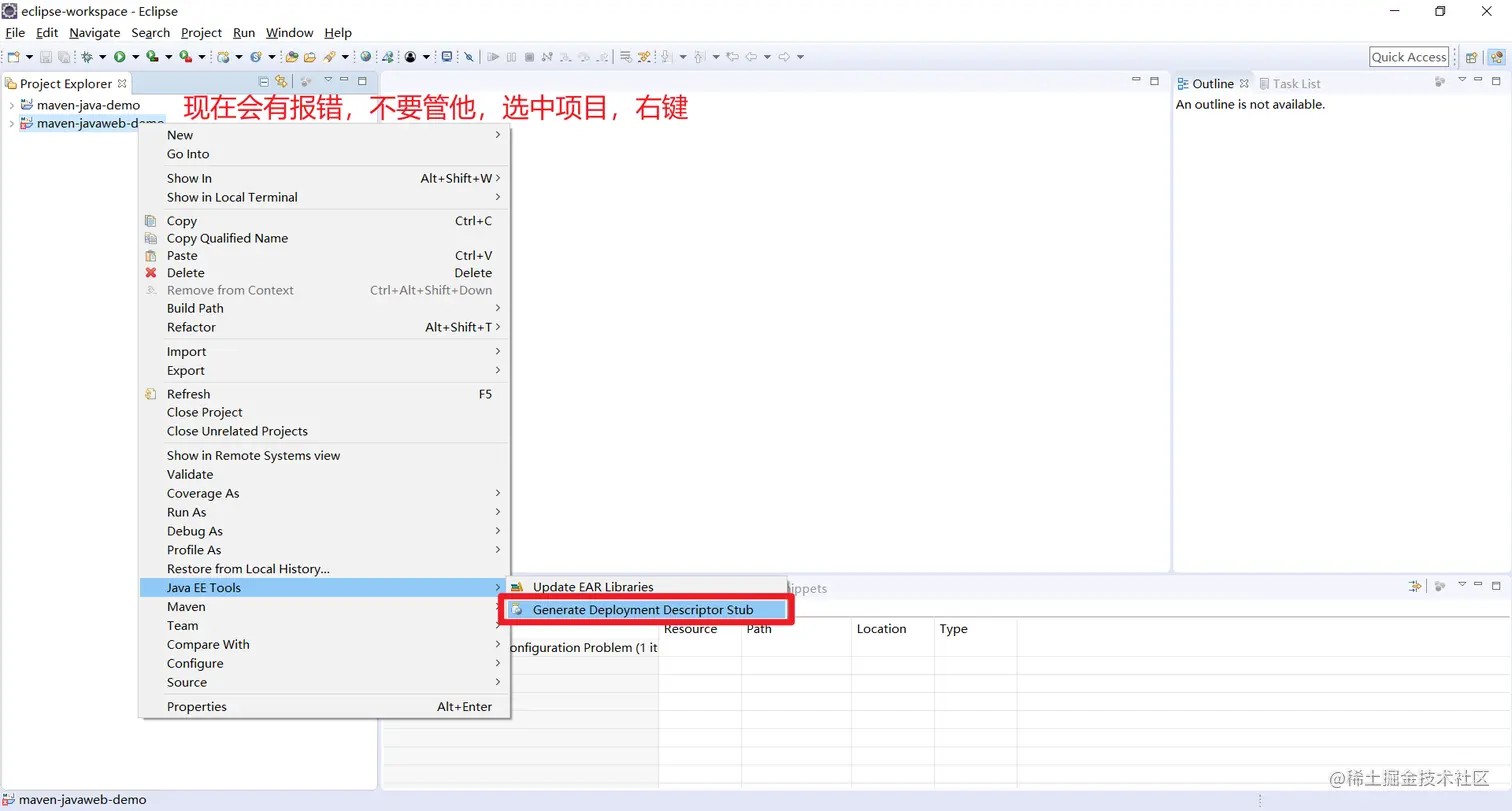The width and height of the screenshot is (1512, 811).
Task: Minimize the Outline view panel
Action: pyautogui.click(x=1479, y=79)
